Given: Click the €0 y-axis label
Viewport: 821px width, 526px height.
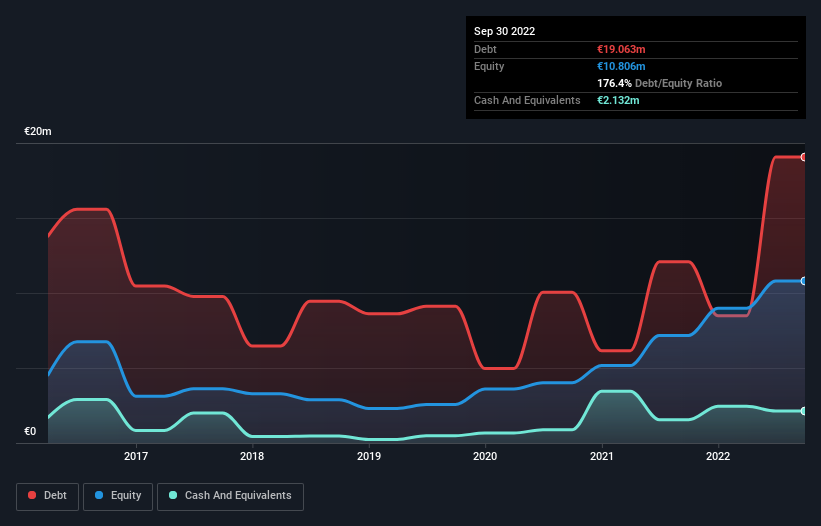Looking at the screenshot, I should [30, 431].
